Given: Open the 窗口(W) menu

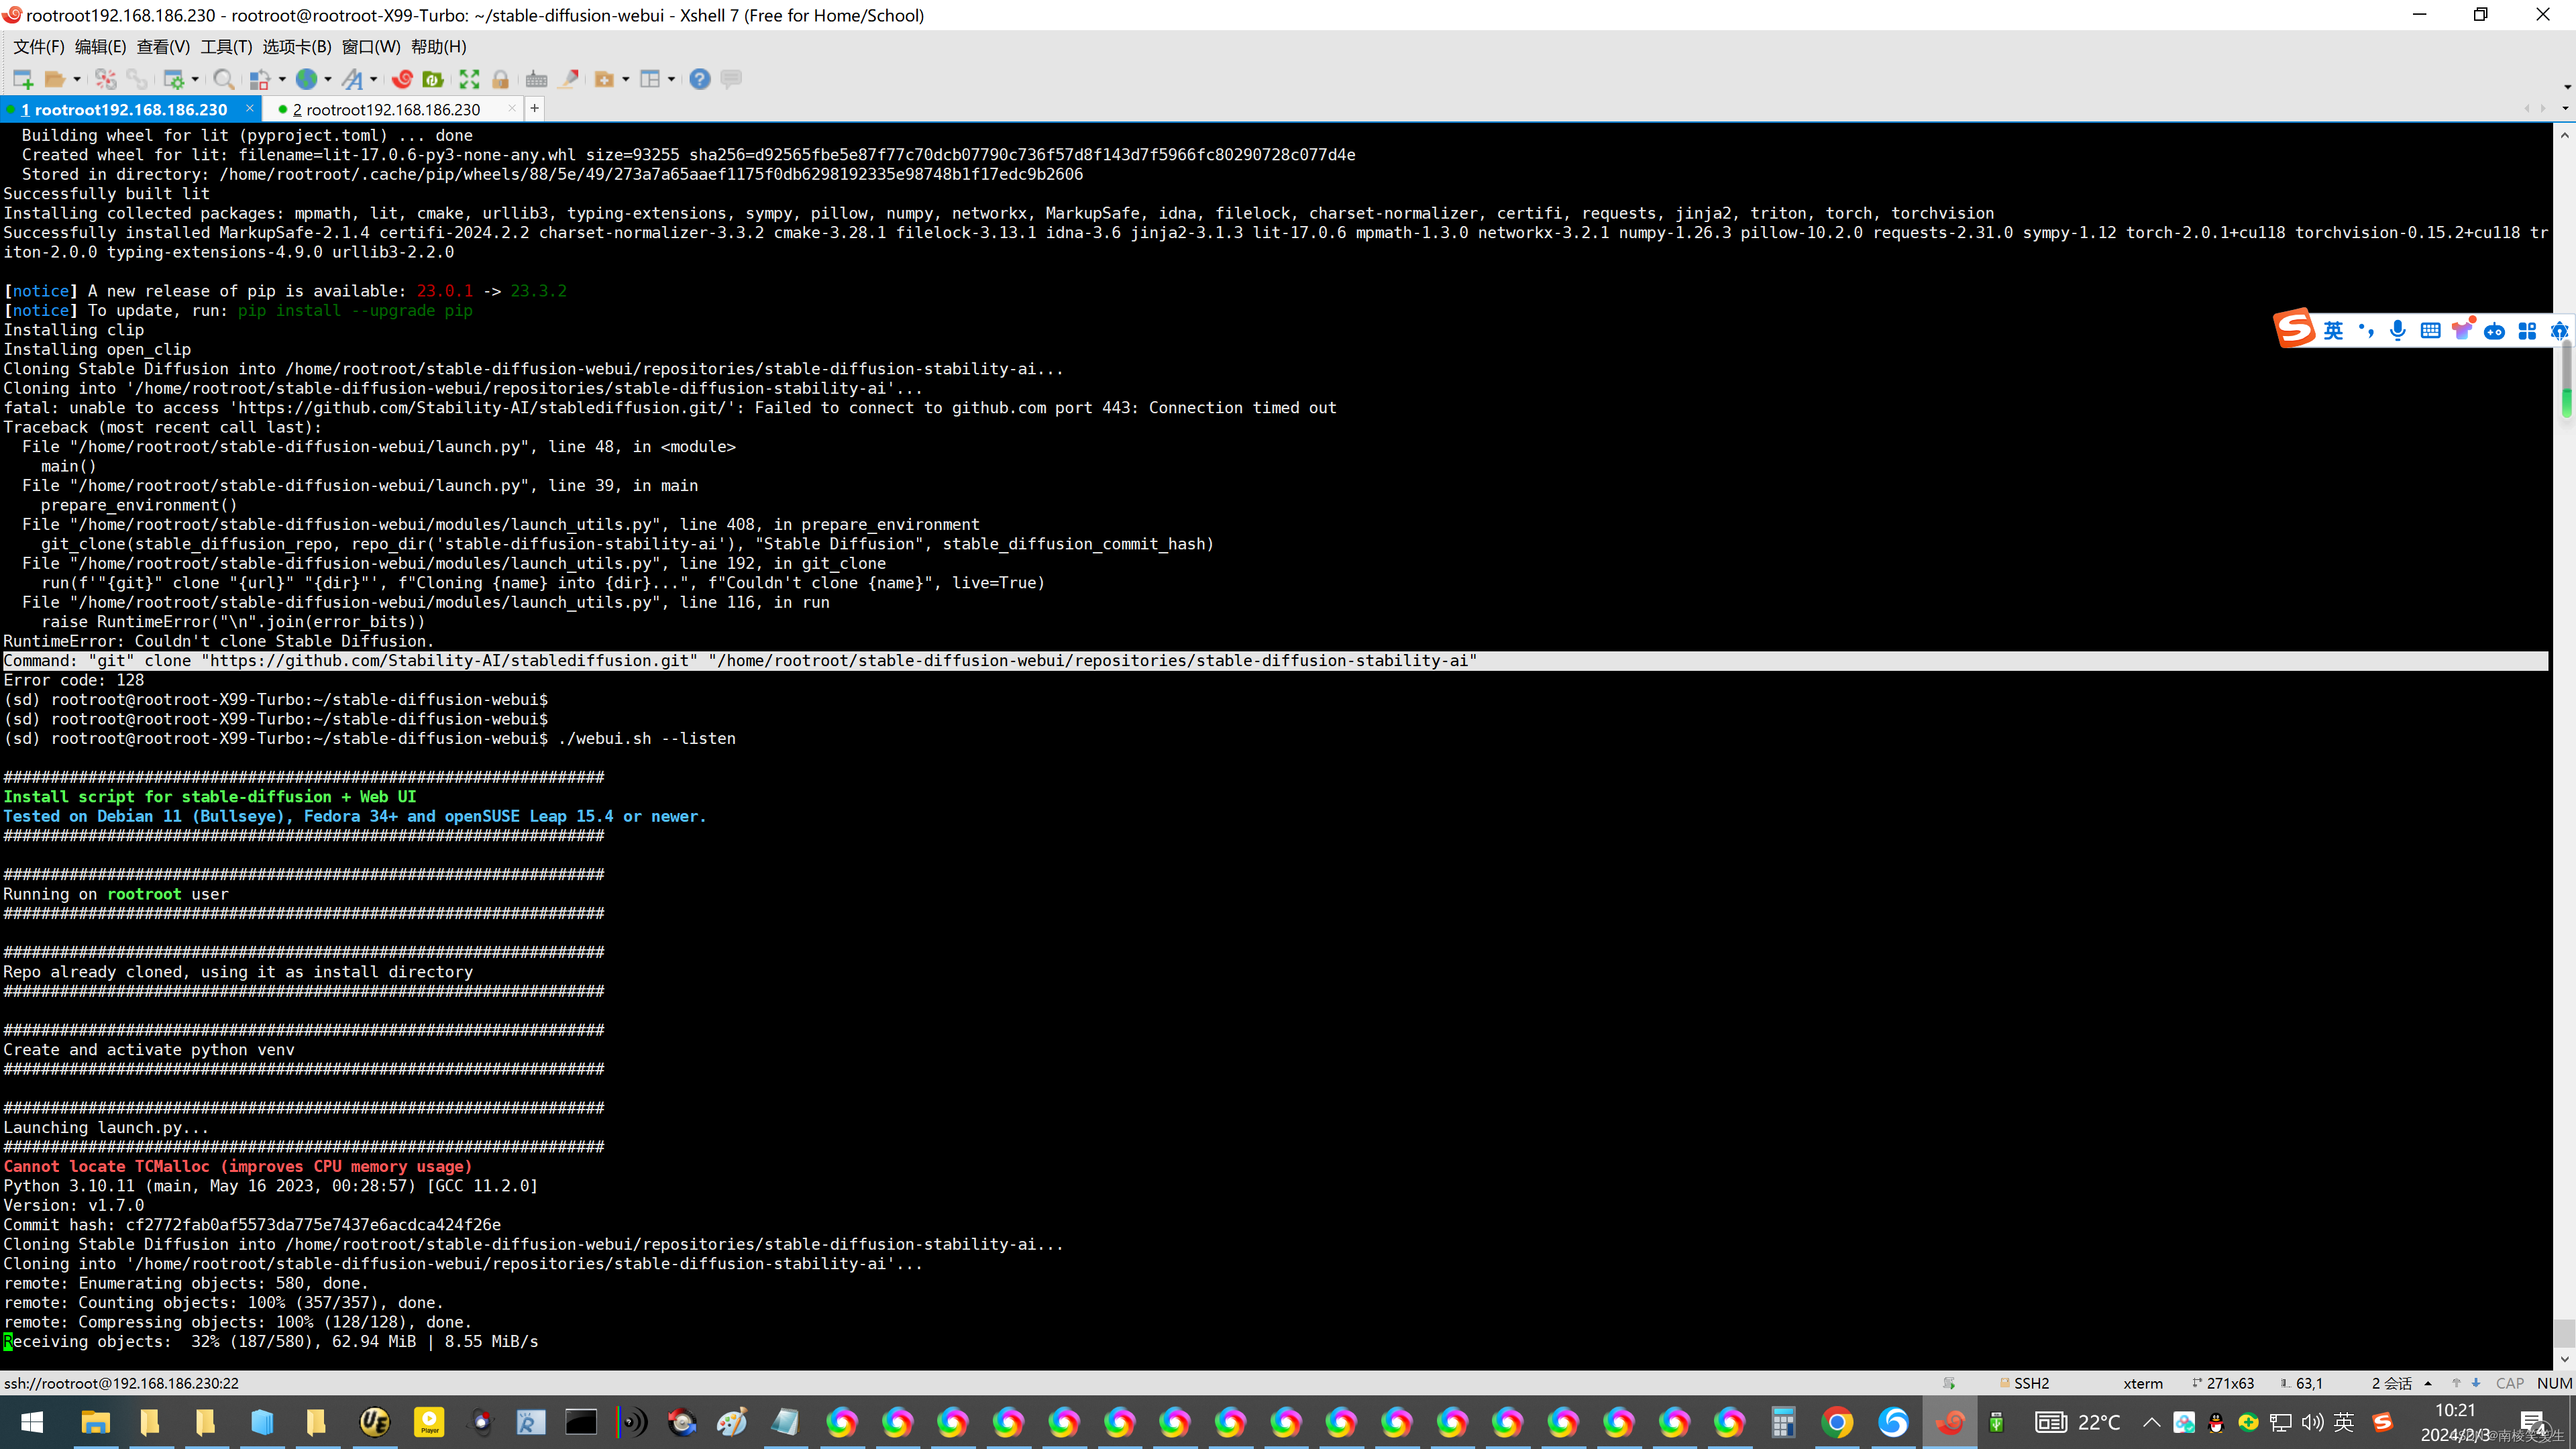Looking at the screenshot, I should pos(371,47).
